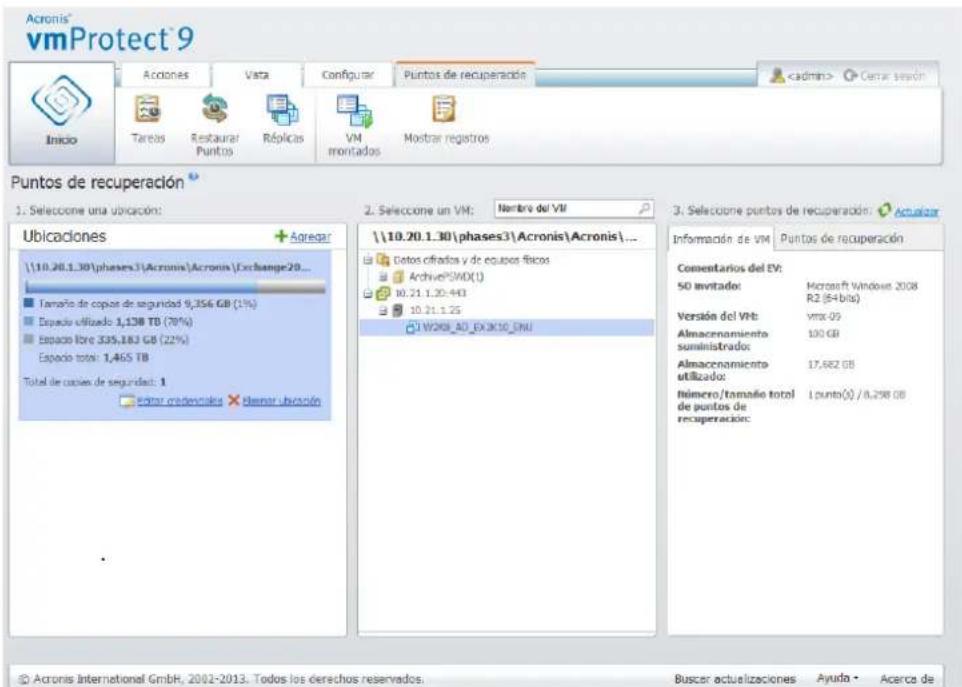Click the Agregar link

[x=310, y=237]
